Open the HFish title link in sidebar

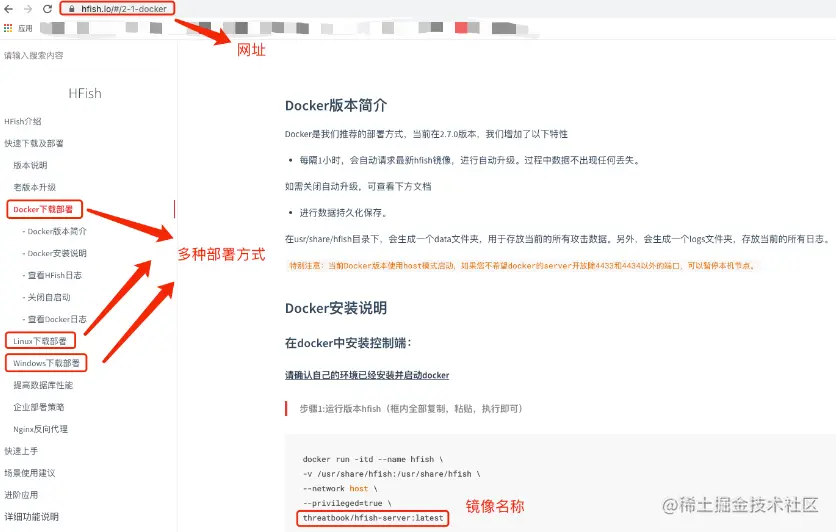click(85, 93)
